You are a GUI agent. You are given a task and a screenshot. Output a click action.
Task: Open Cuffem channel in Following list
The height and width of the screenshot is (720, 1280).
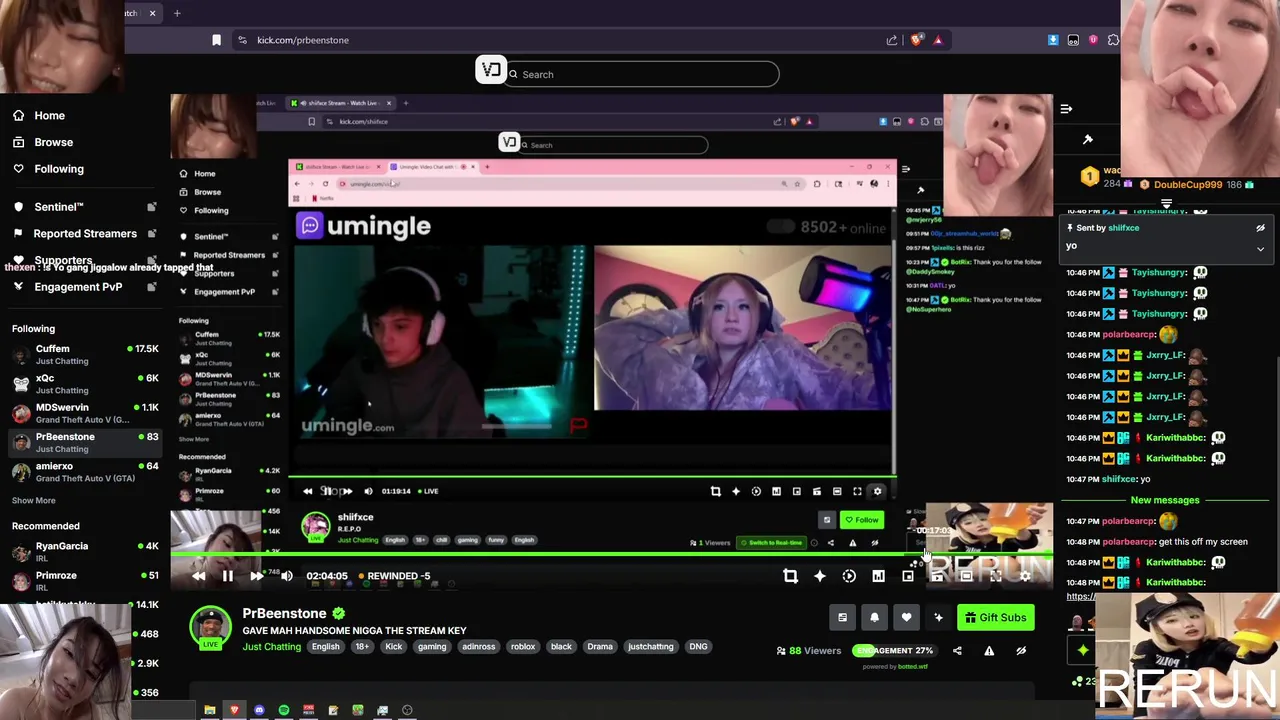tap(84, 354)
